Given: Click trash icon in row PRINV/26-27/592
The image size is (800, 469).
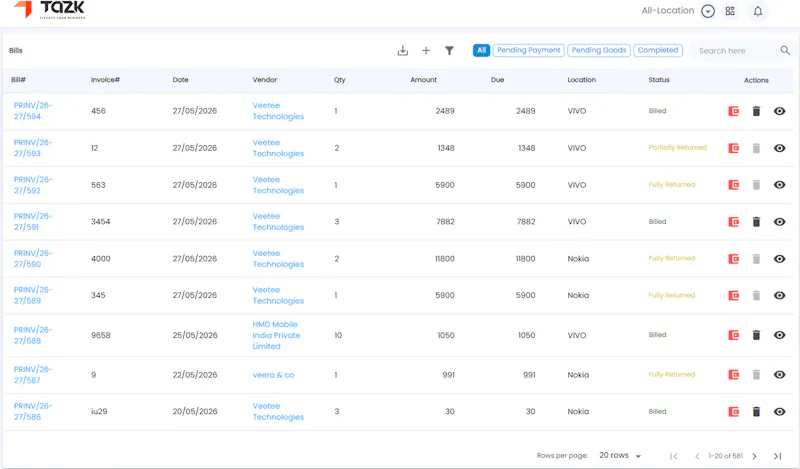Looking at the screenshot, I should (x=756, y=185).
